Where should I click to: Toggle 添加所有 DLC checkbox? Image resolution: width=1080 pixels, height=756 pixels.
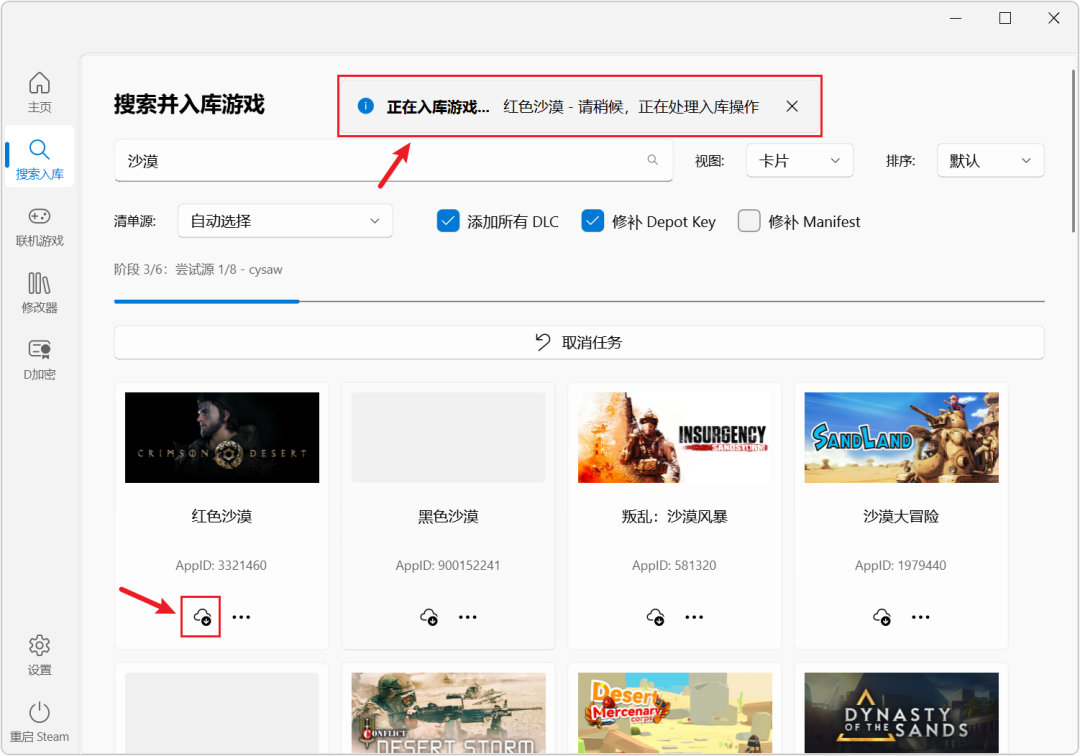point(448,221)
